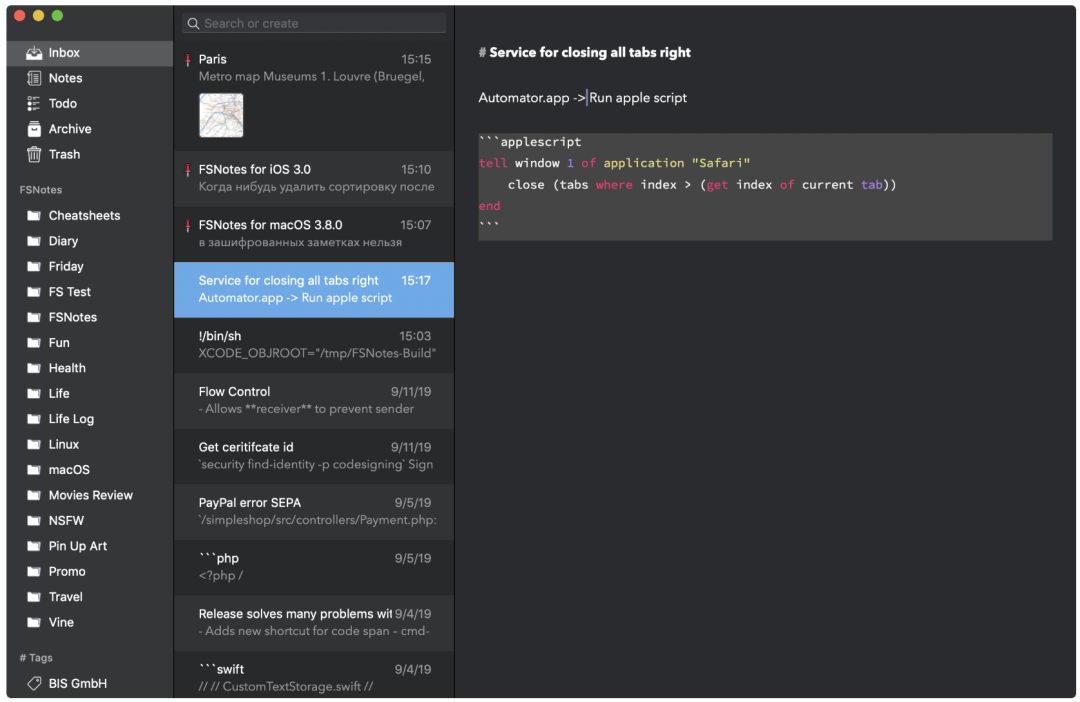The height and width of the screenshot is (702, 1080).
Task: Click the Fun folder icon
Action: (x=34, y=343)
